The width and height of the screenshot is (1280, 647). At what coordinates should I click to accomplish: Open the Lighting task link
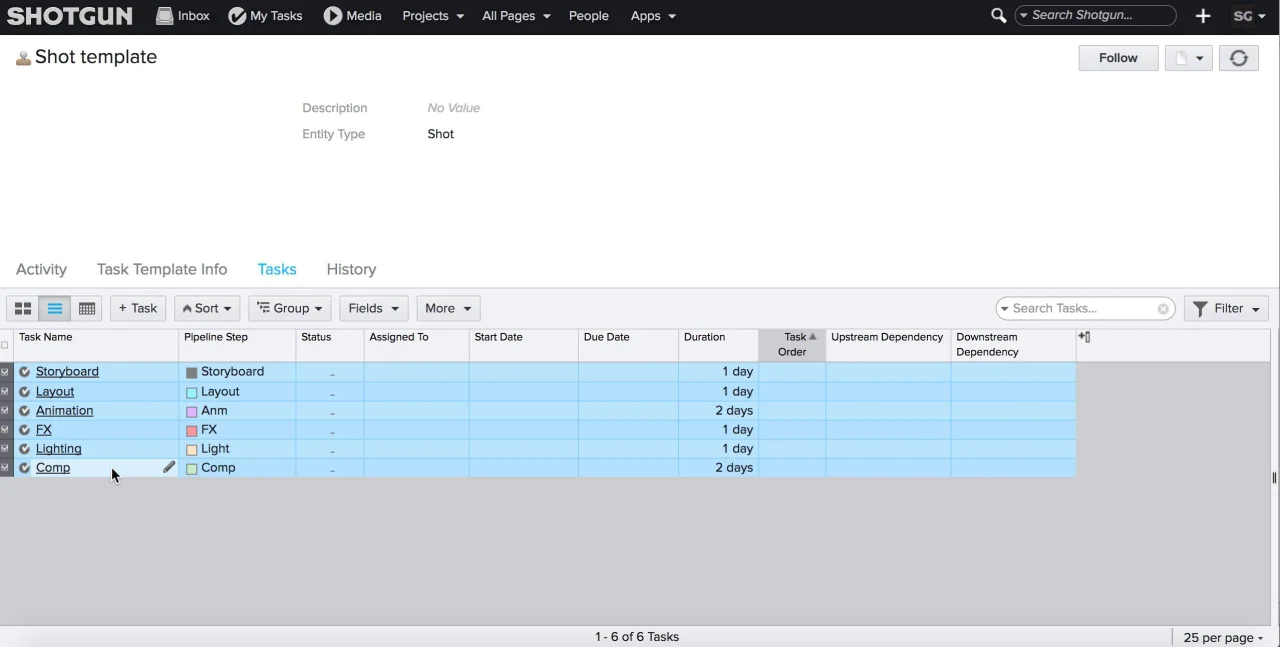[x=58, y=449]
